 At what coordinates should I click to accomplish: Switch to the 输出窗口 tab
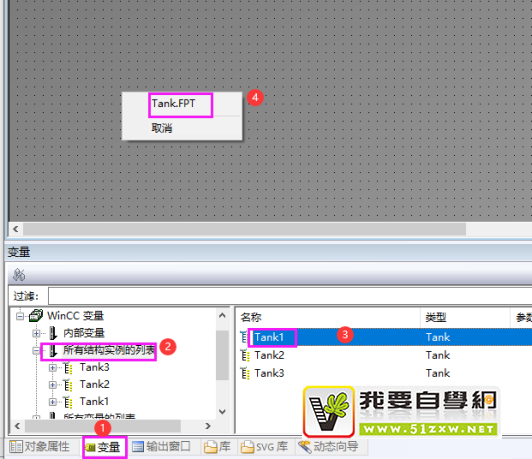pyautogui.click(x=162, y=446)
